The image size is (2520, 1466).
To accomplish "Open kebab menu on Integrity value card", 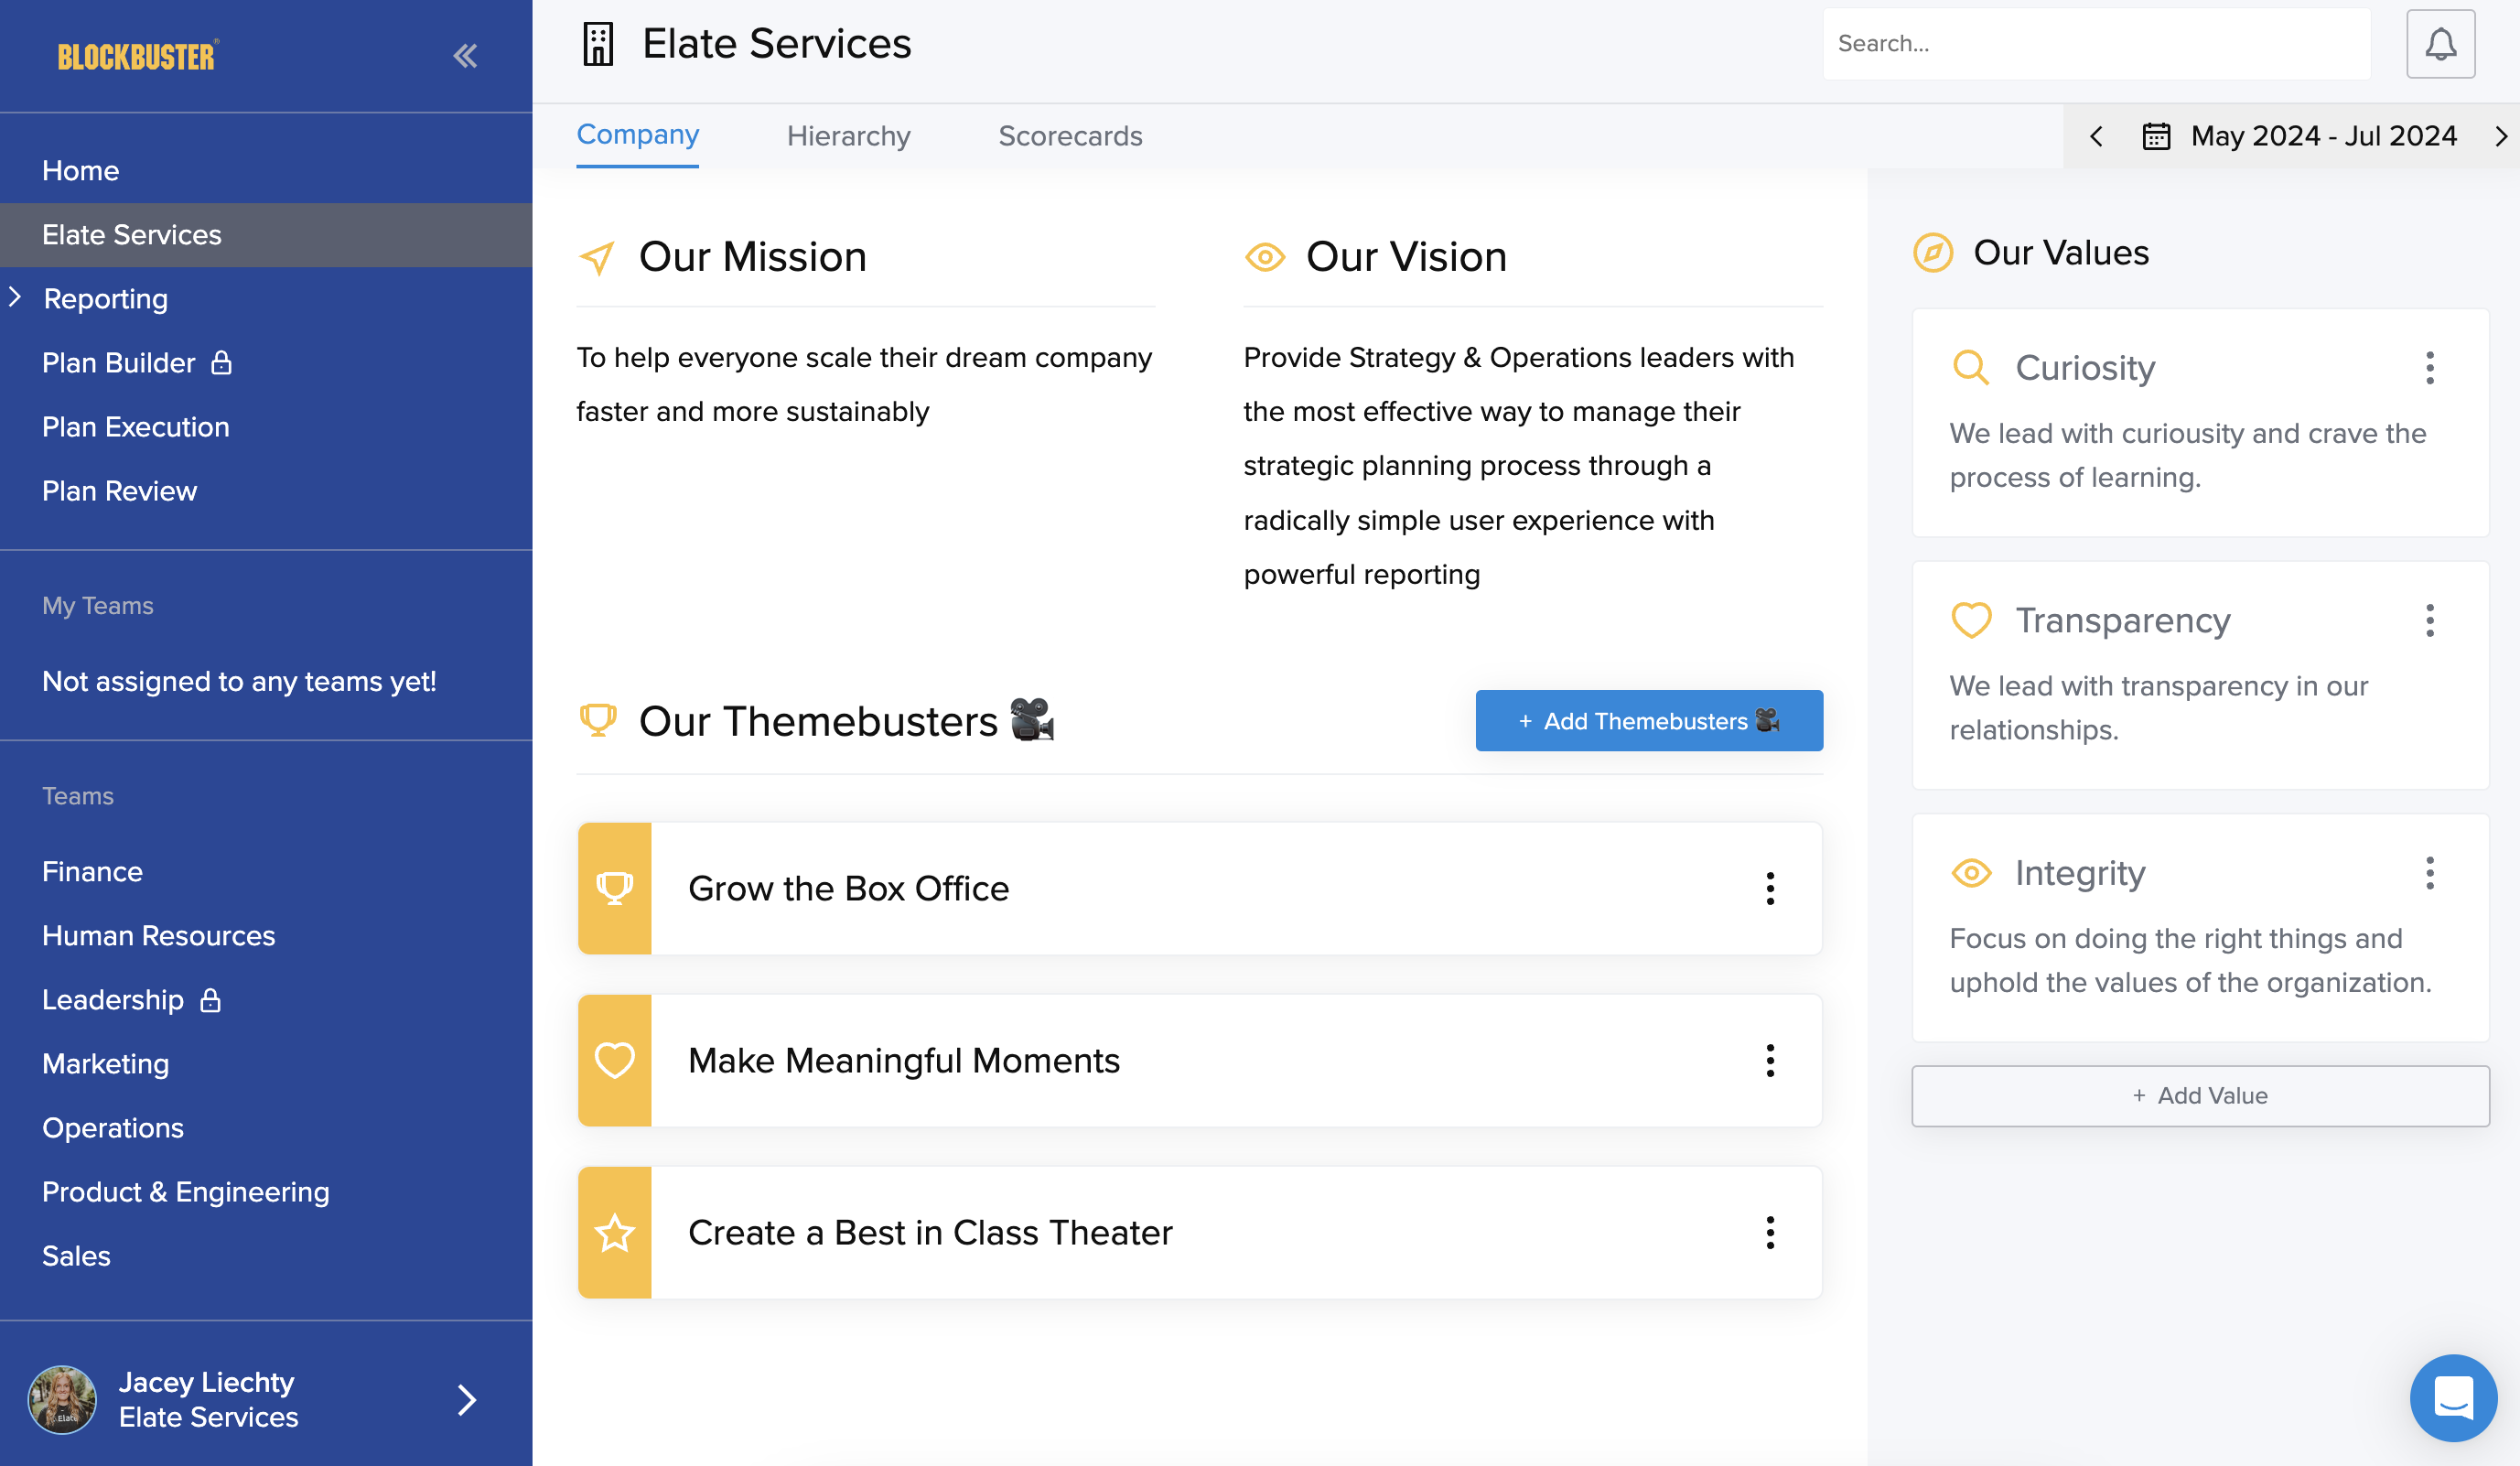I will tap(2429, 873).
